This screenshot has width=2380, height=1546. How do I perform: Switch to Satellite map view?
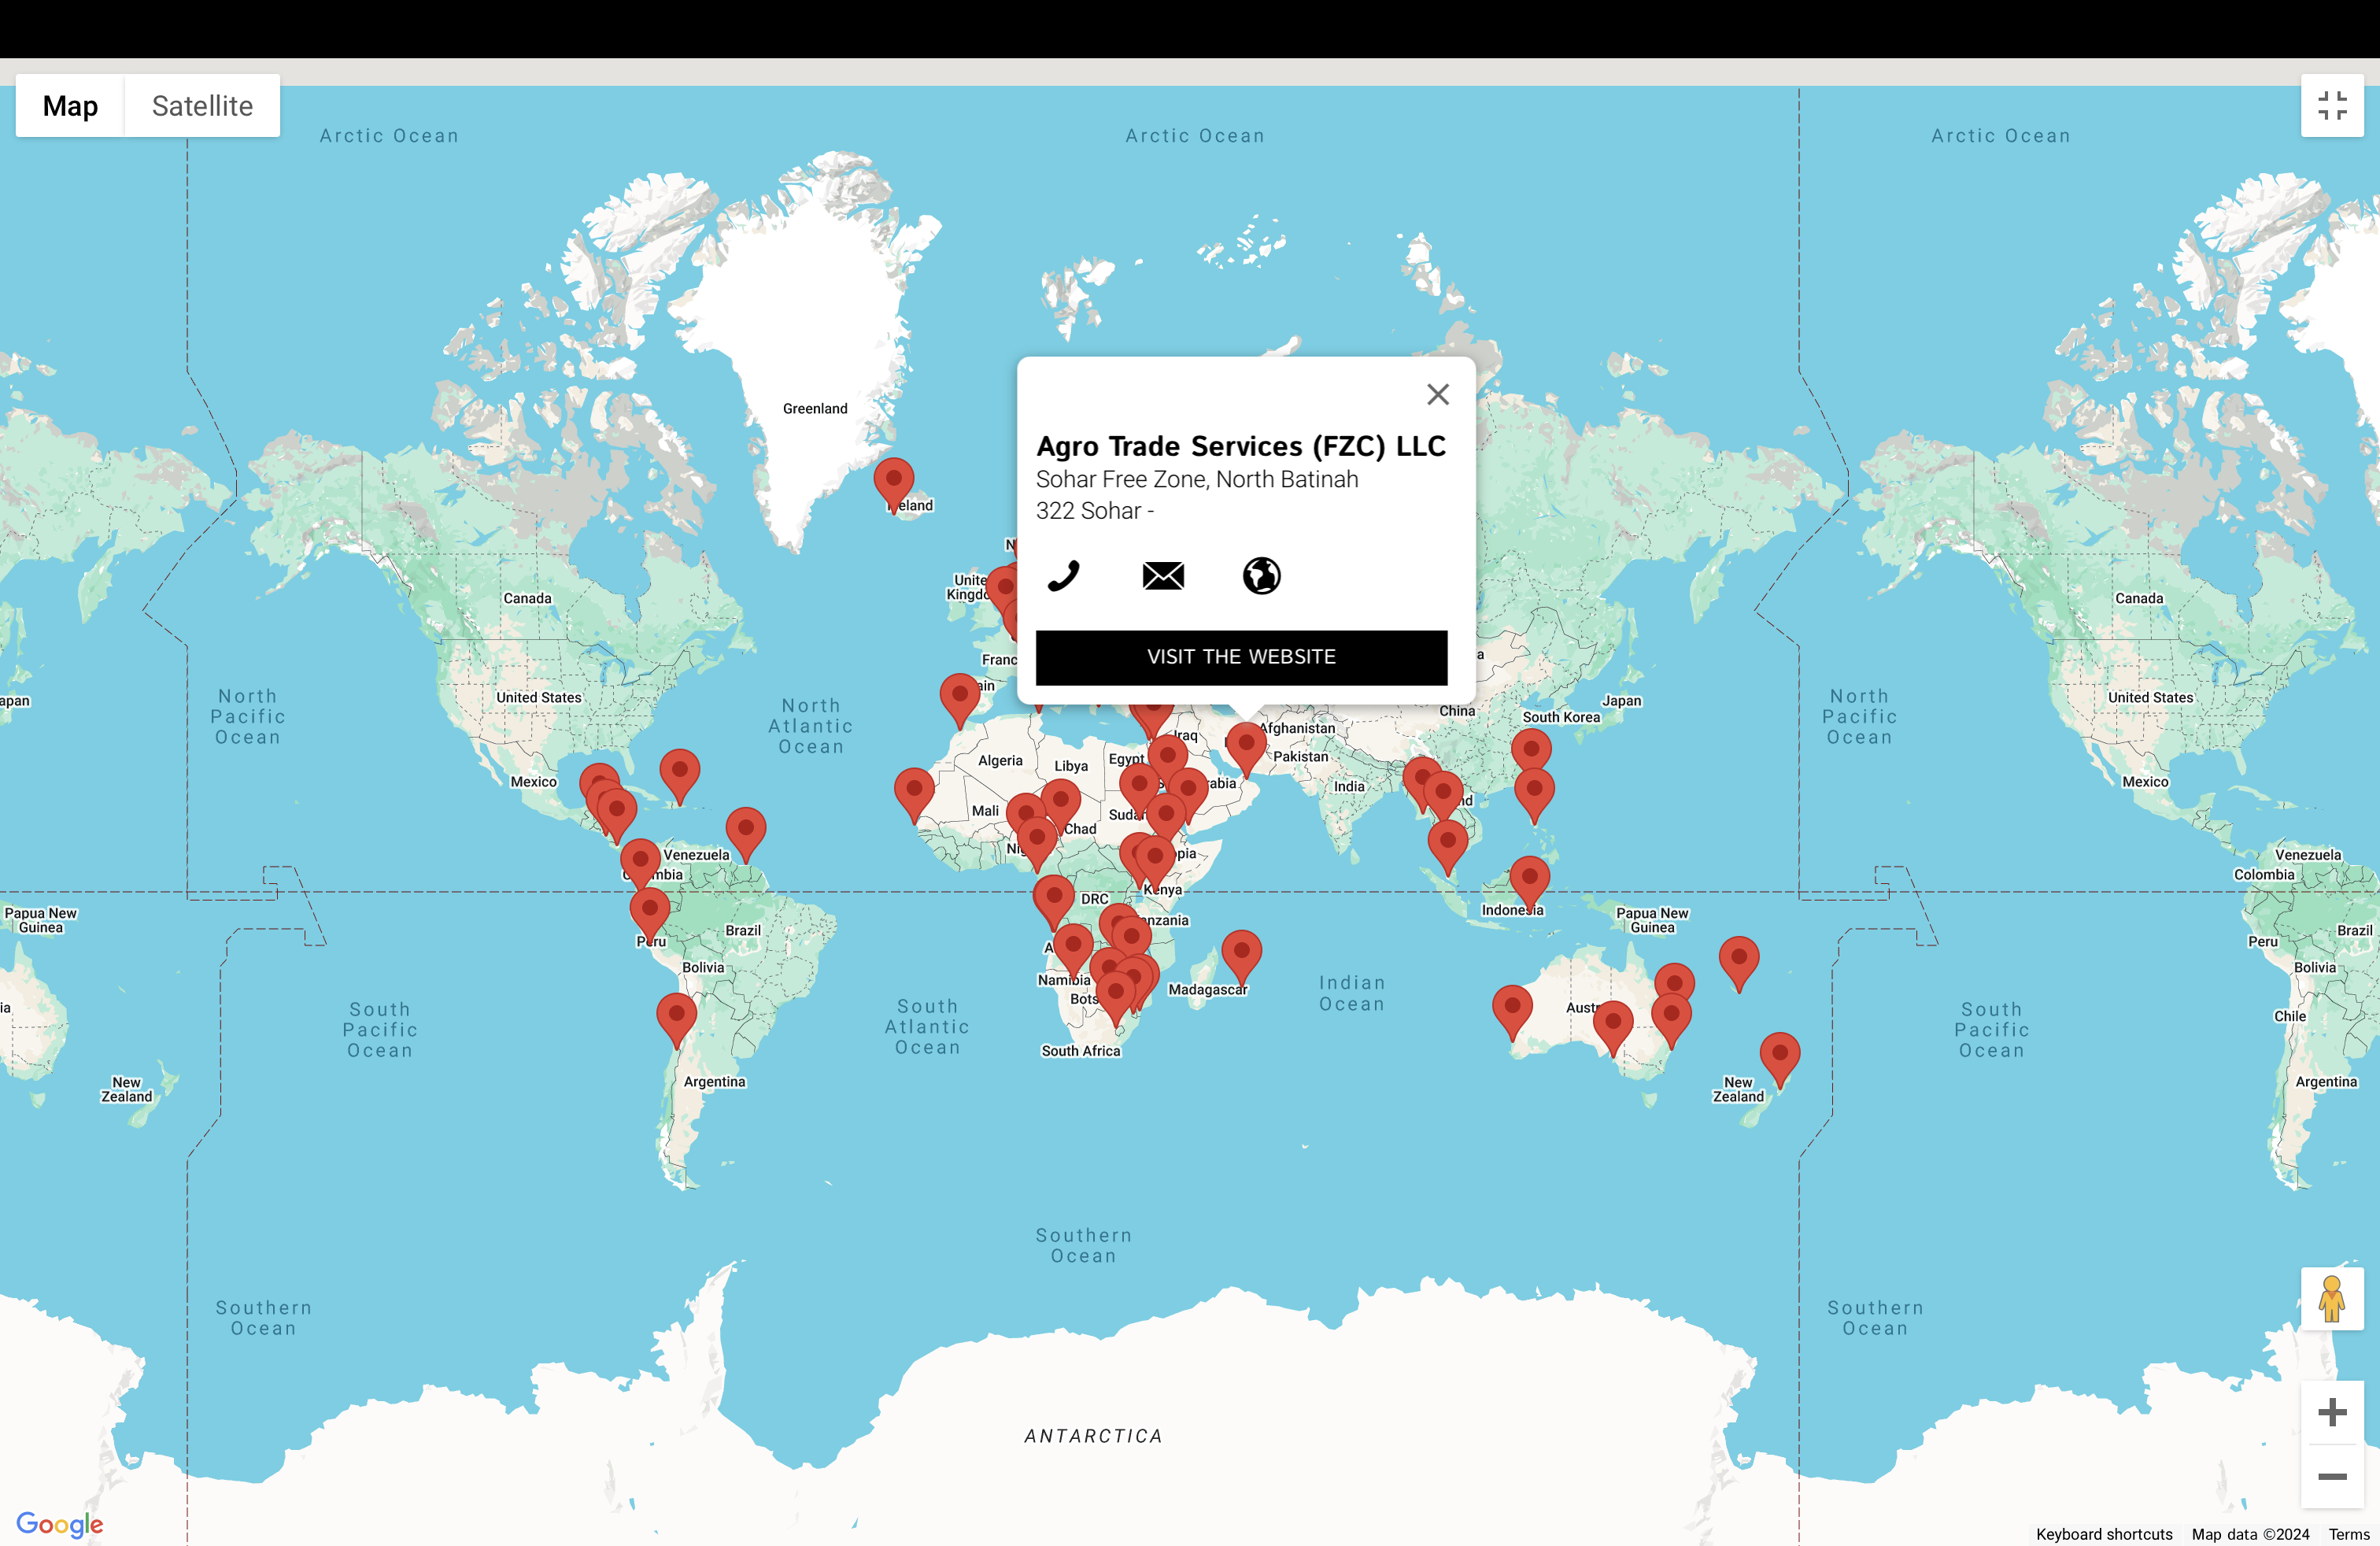coord(202,106)
